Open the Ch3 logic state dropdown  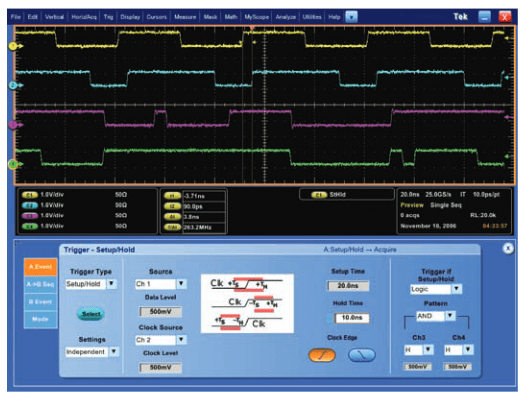pos(428,350)
